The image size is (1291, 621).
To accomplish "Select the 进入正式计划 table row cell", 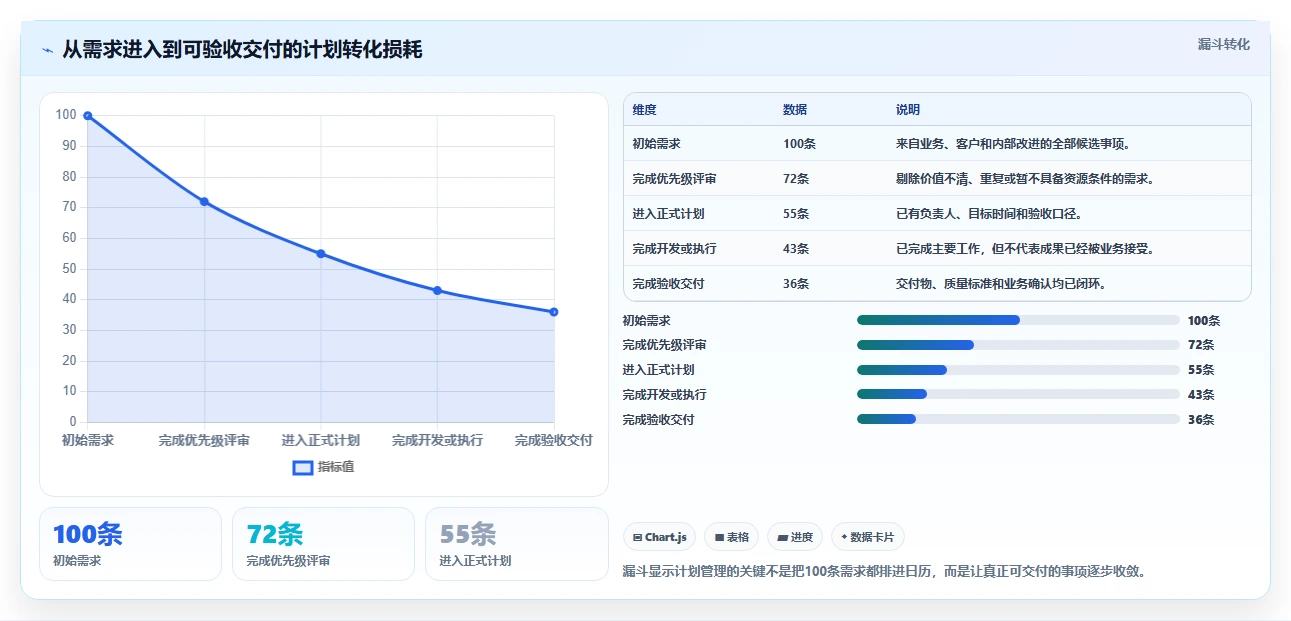I will click(669, 214).
